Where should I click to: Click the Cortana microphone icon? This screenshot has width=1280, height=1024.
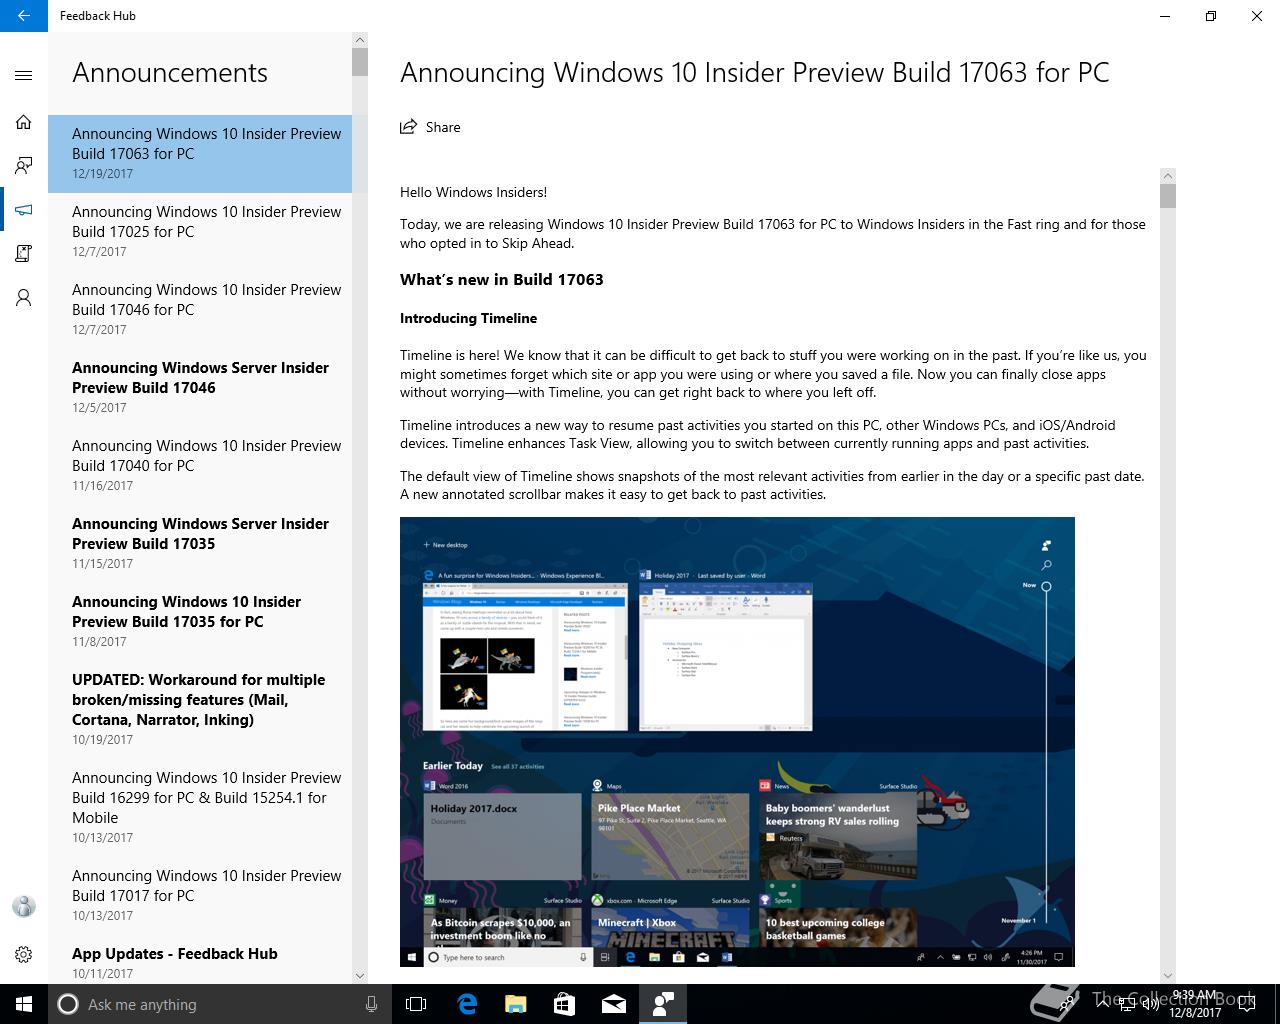[x=371, y=1004]
